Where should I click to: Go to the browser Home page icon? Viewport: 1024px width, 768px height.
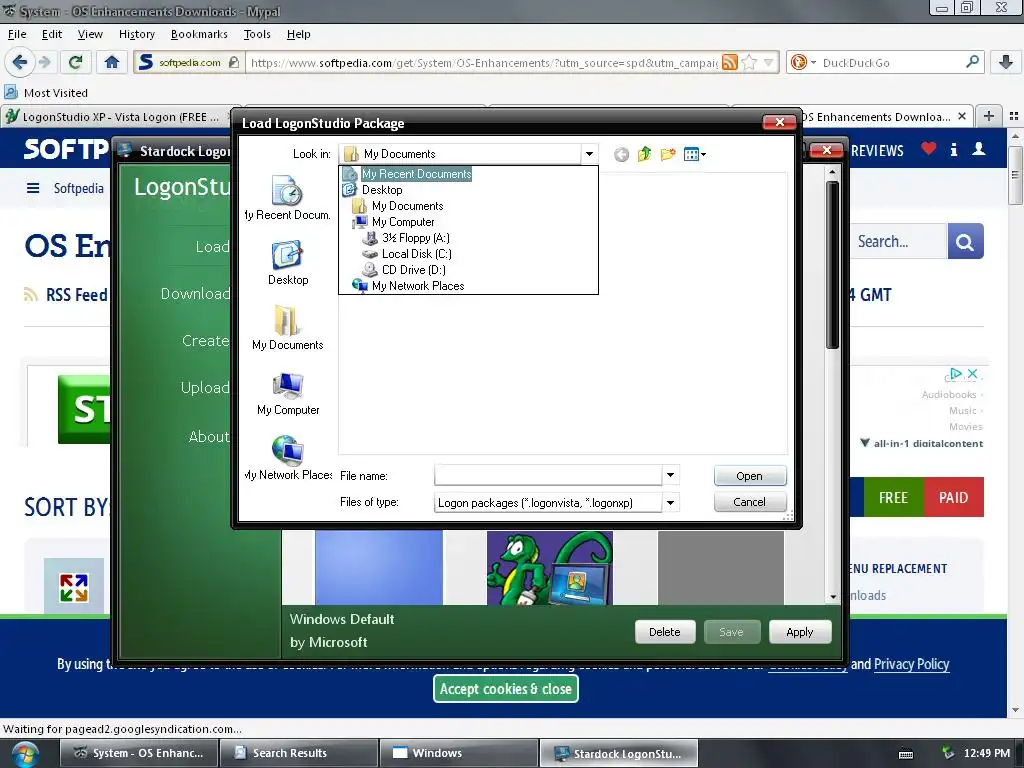point(112,62)
